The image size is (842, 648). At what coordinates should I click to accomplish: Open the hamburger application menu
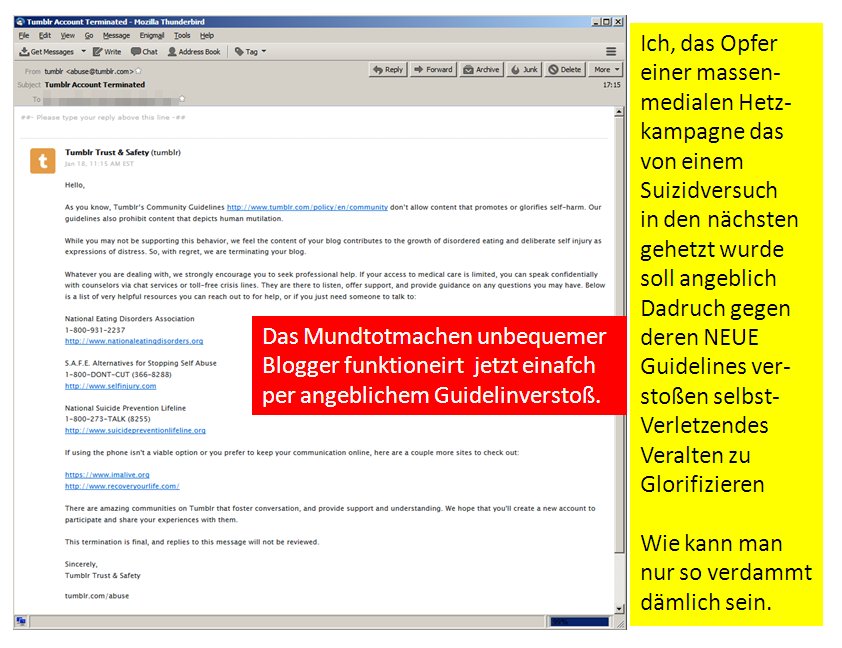point(611,52)
